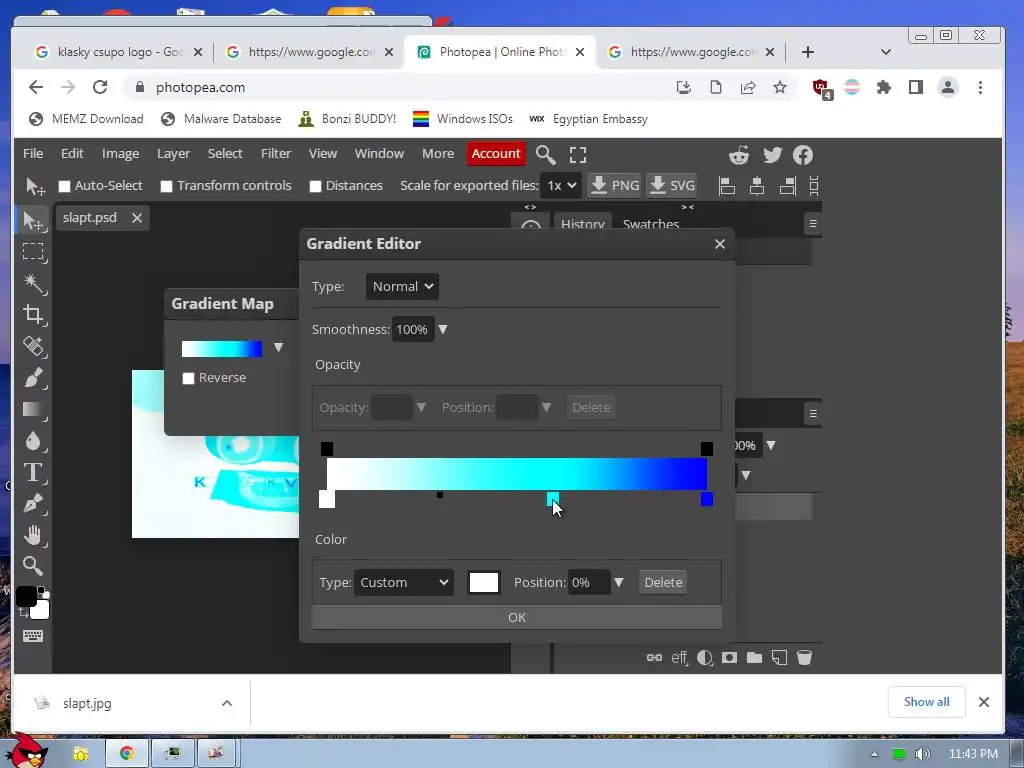Enable the Auto-Select checkbox

click(65, 186)
